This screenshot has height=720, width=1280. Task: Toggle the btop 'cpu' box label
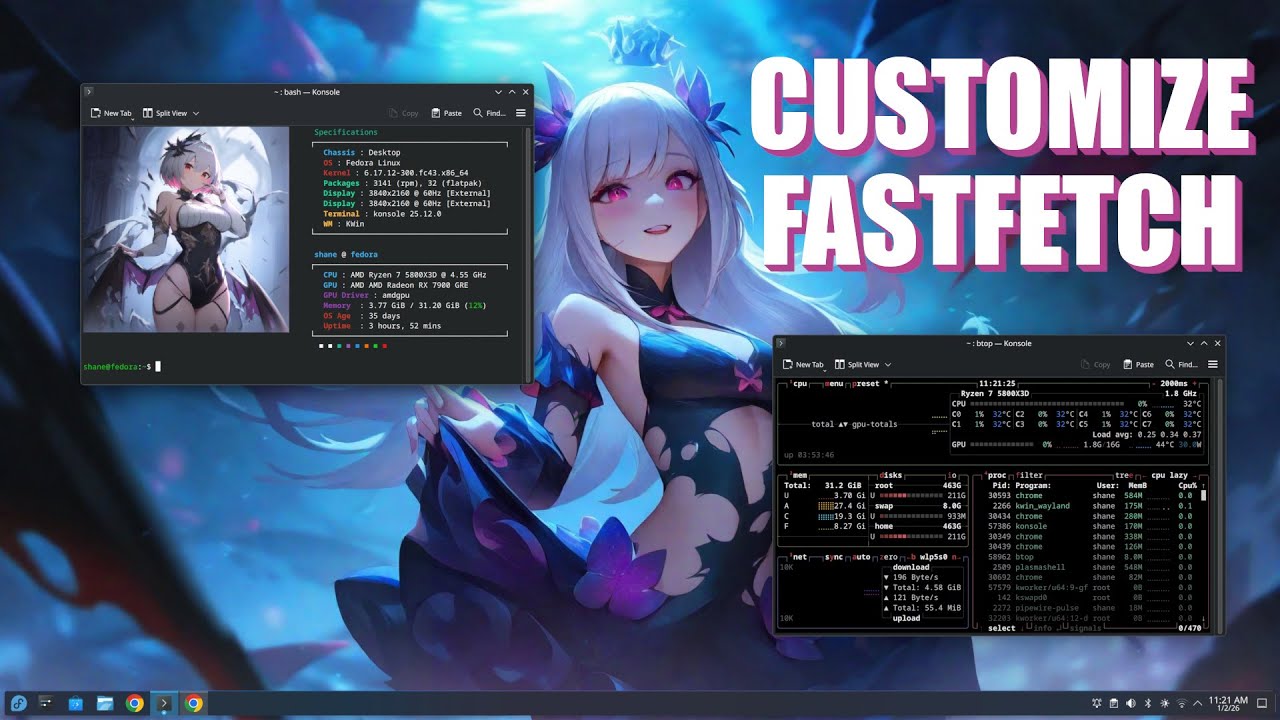point(799,384)
